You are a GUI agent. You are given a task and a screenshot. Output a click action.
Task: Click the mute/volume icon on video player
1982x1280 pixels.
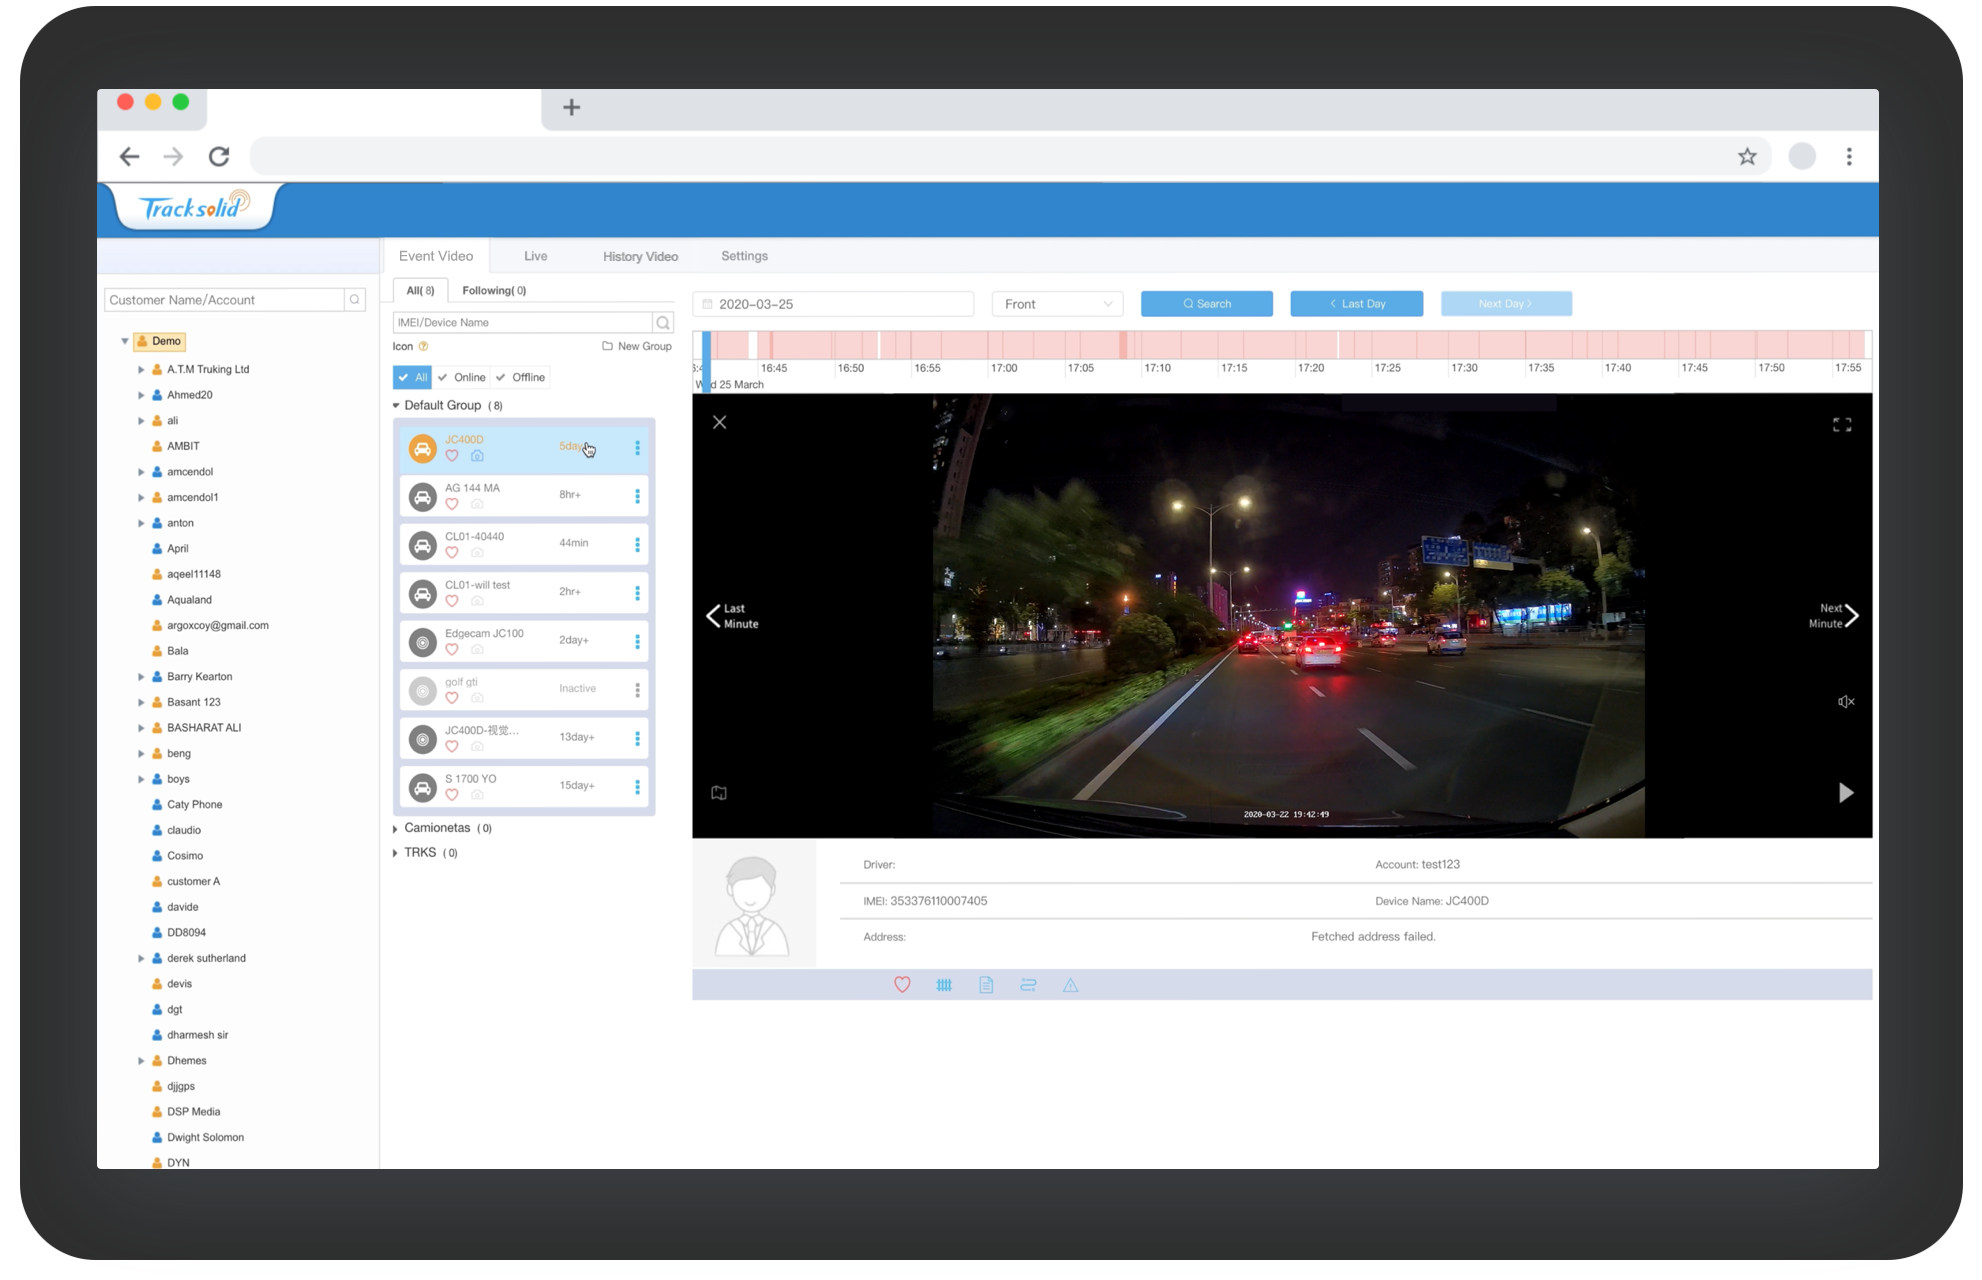(1846, 704)
